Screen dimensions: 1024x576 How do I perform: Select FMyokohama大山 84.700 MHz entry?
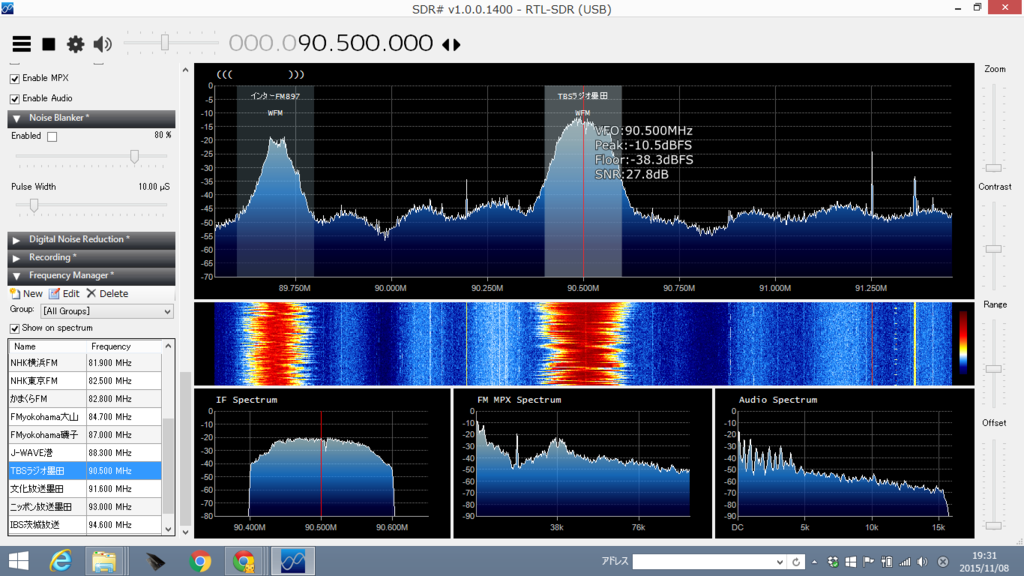[85, 417]
